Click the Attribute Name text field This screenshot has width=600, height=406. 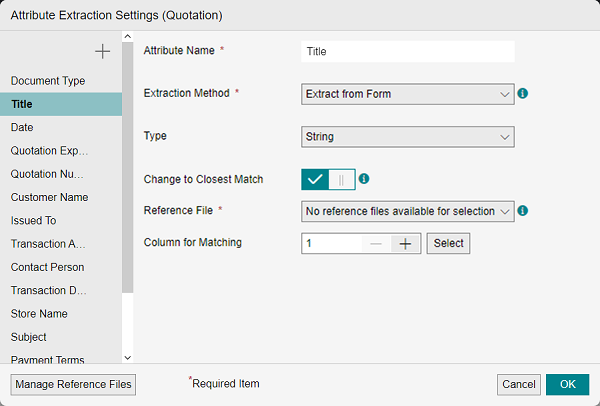point(407,51)
